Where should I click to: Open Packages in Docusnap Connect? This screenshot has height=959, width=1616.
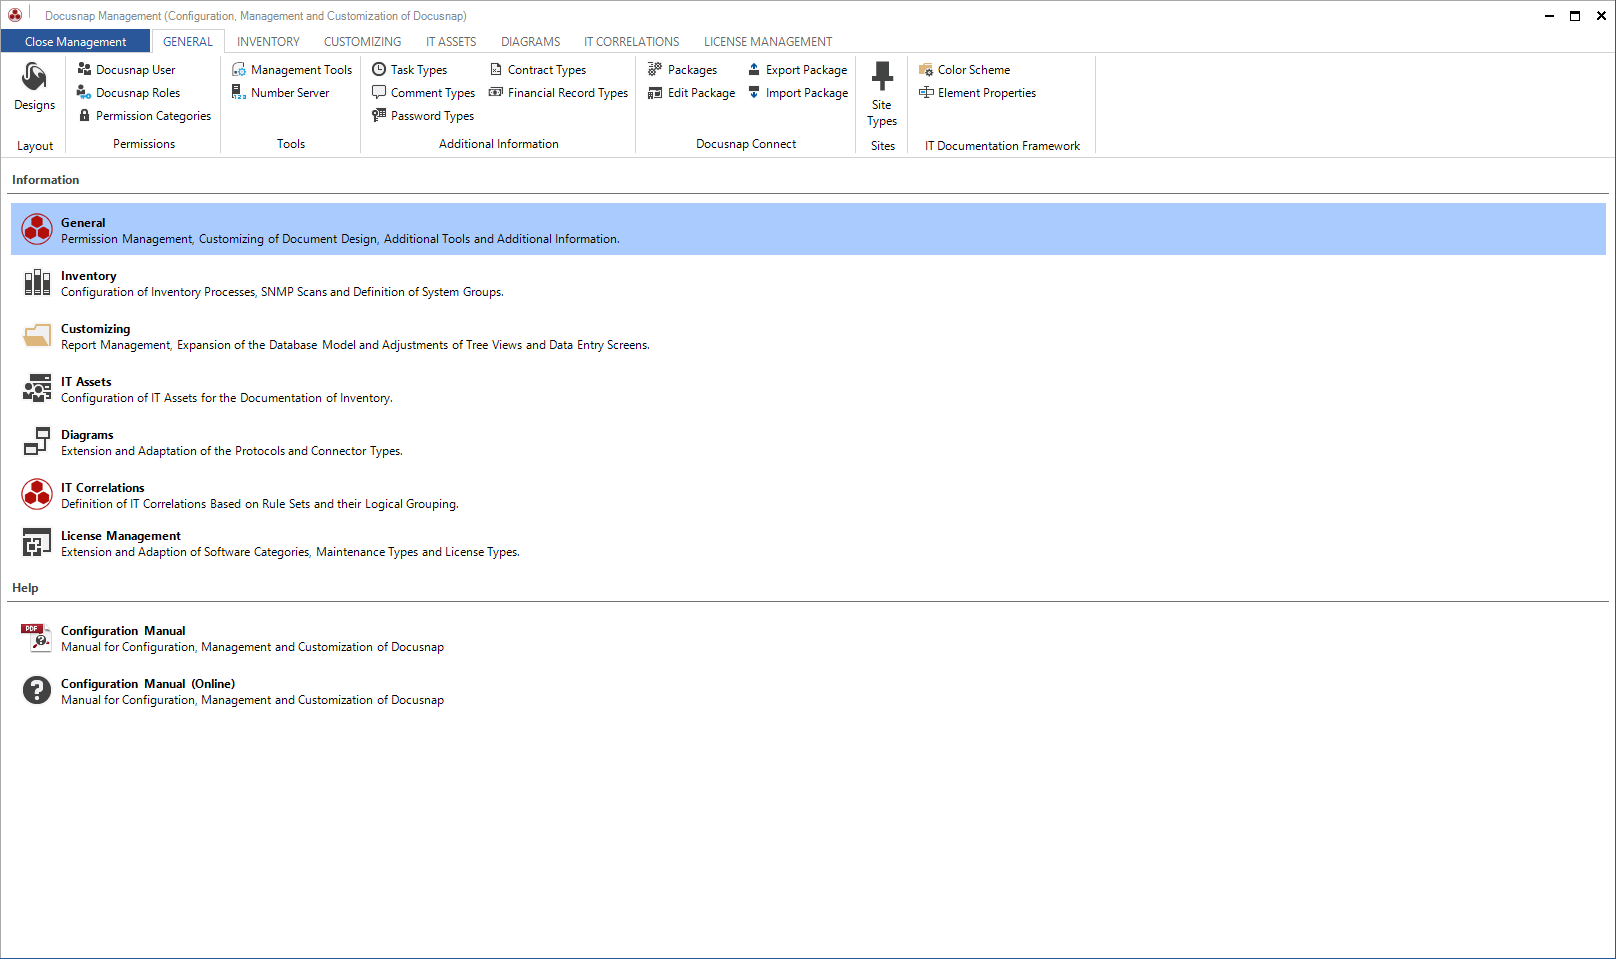click(x=682, y=70)
